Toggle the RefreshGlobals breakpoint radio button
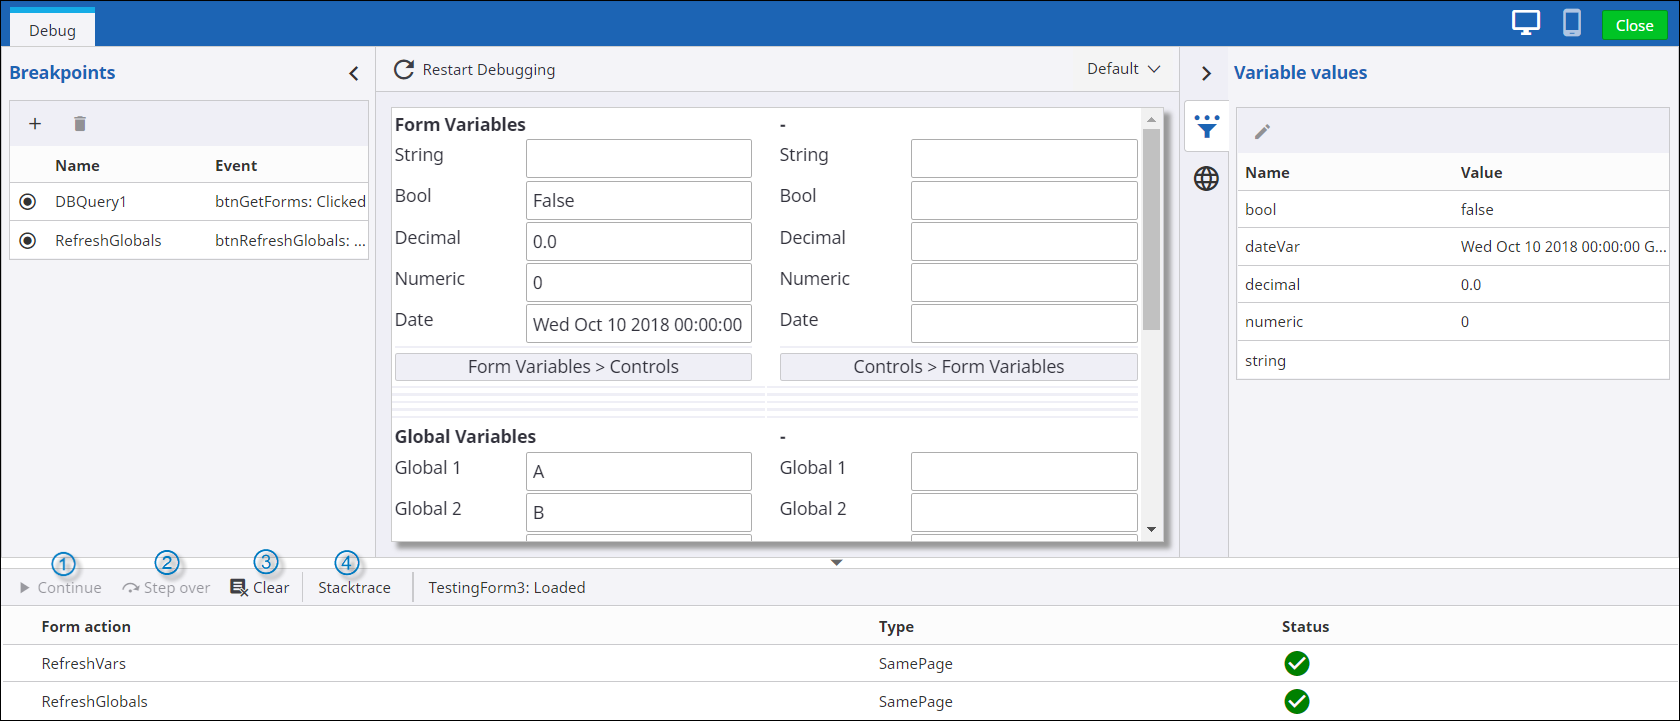 (28, 241)
